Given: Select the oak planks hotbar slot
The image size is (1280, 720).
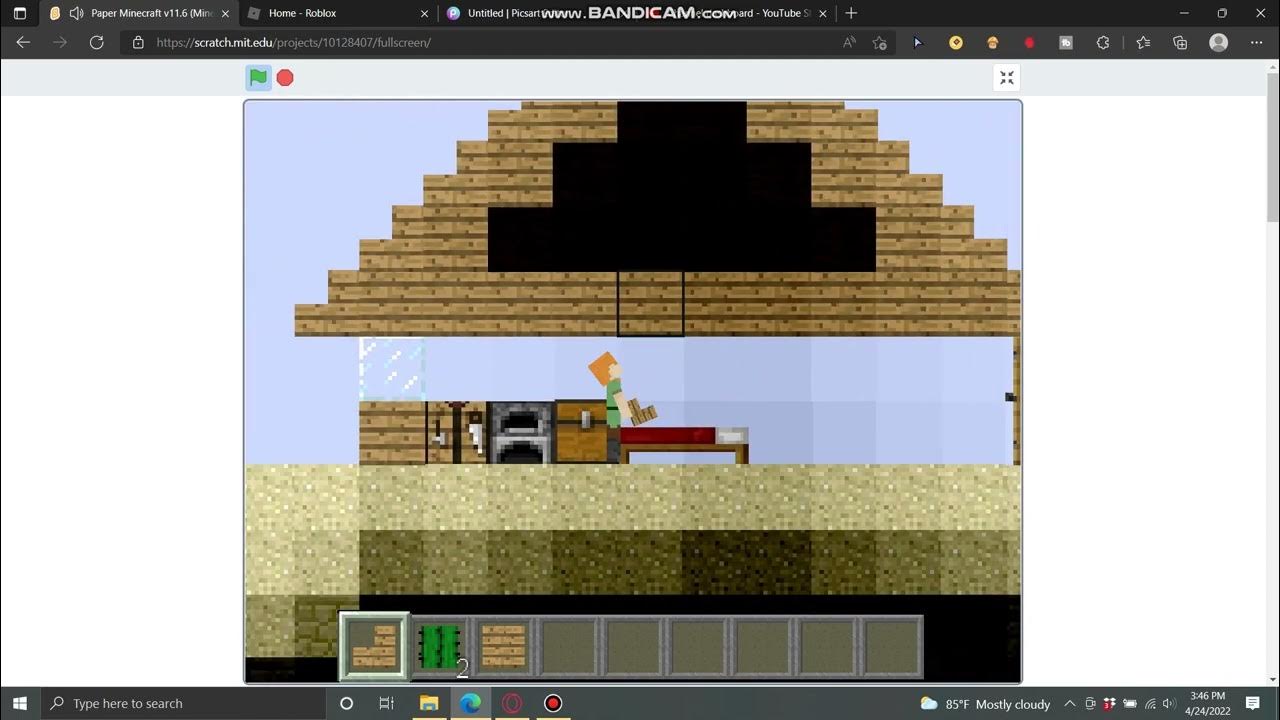Looking at the screenshot, I should (504, 647).
